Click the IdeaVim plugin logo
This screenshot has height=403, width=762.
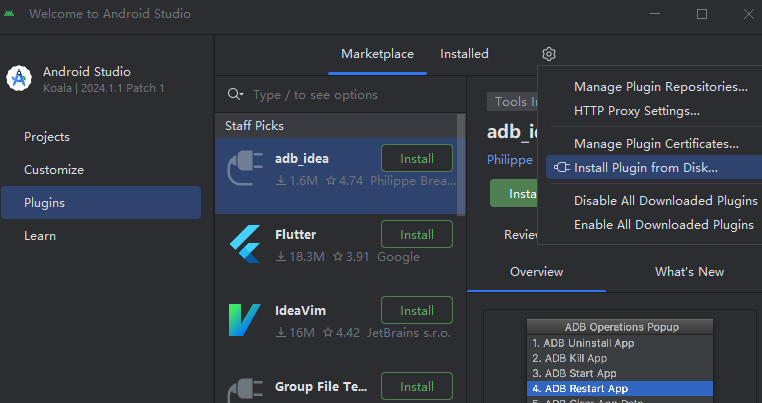244,320
